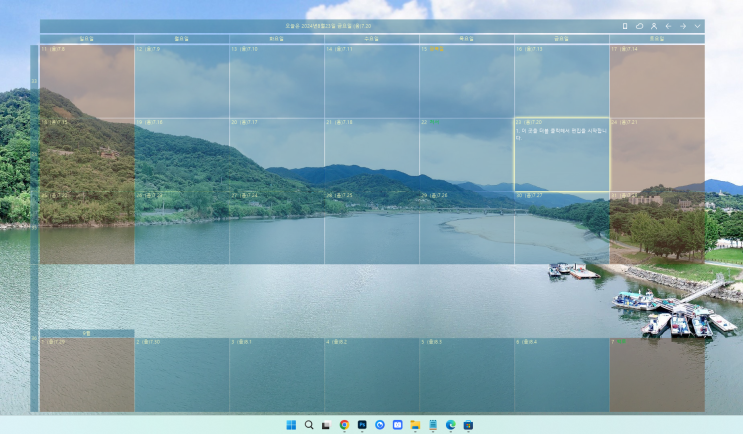Launch Microsoft Edge from taskbar

(451, 425)
